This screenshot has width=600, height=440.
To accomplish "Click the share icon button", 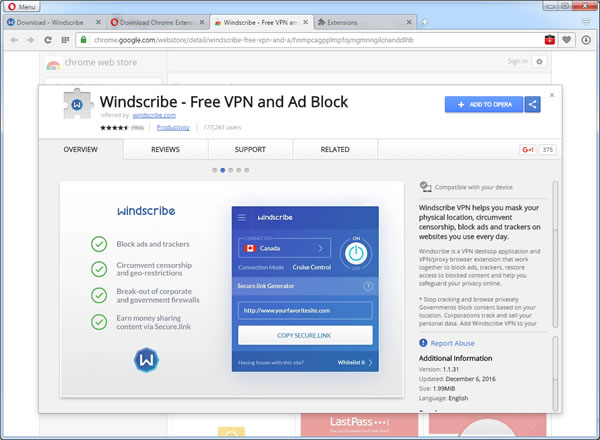I will [x=532, y=104].
